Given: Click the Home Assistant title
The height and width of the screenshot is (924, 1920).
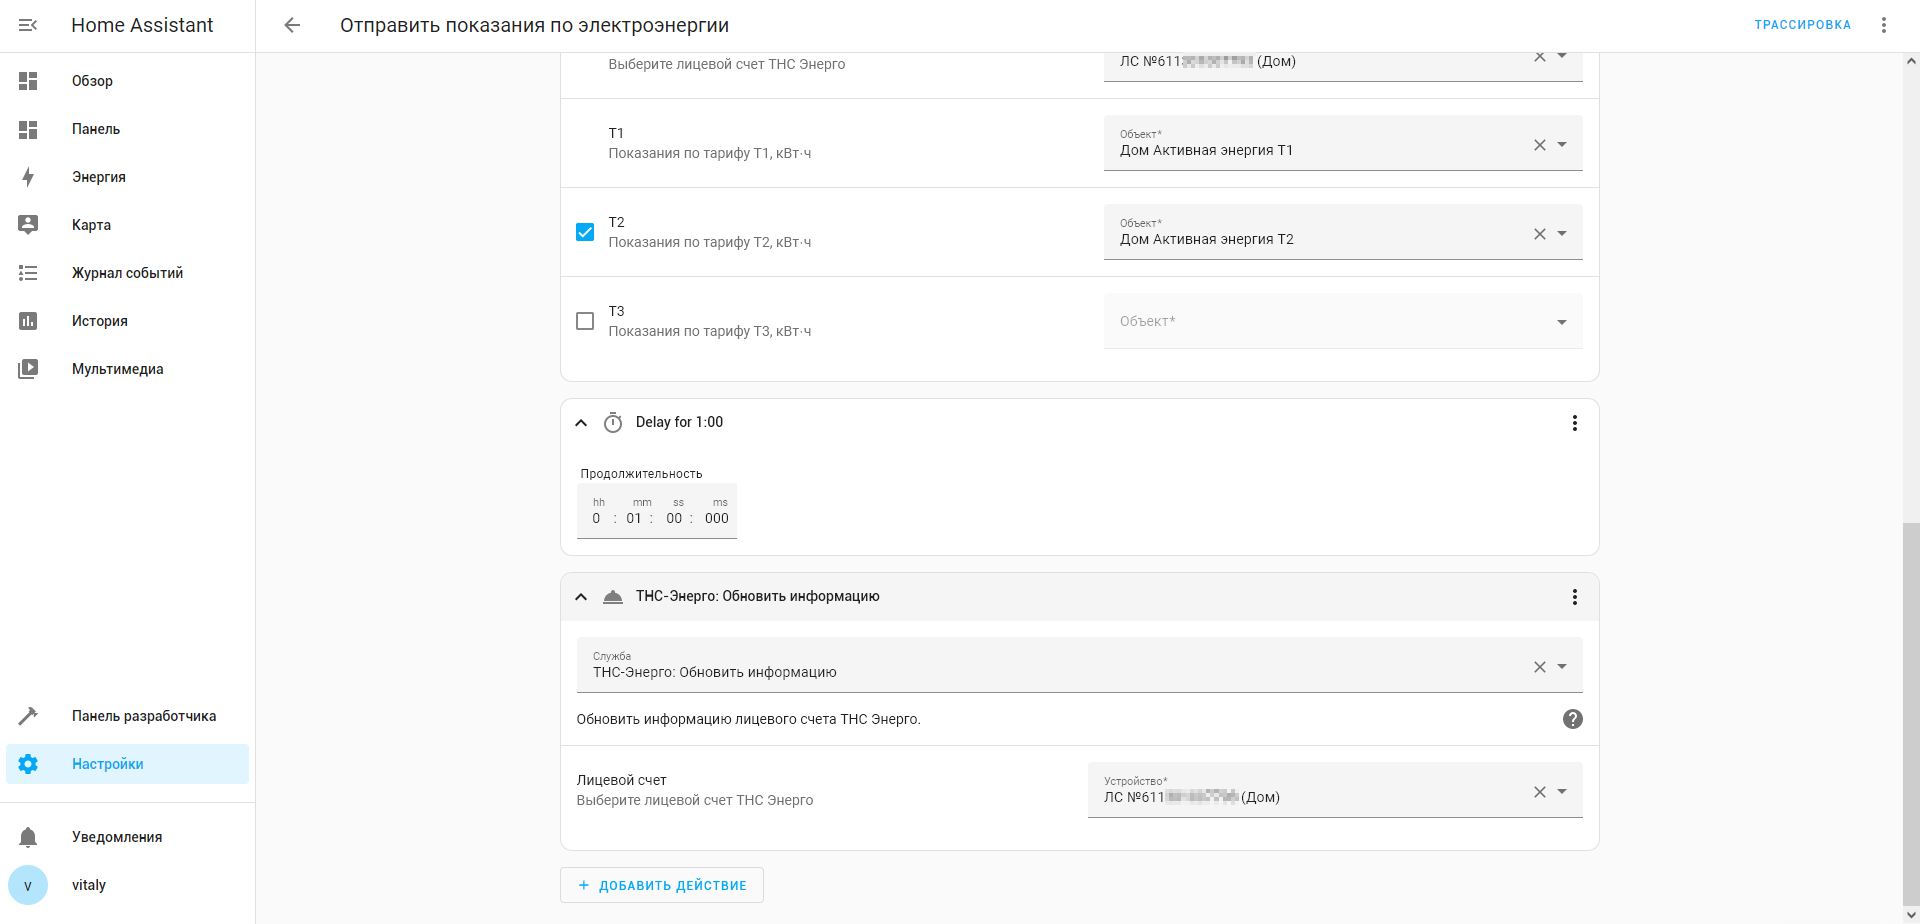Looking at the screenshot, I should point(142,25).
